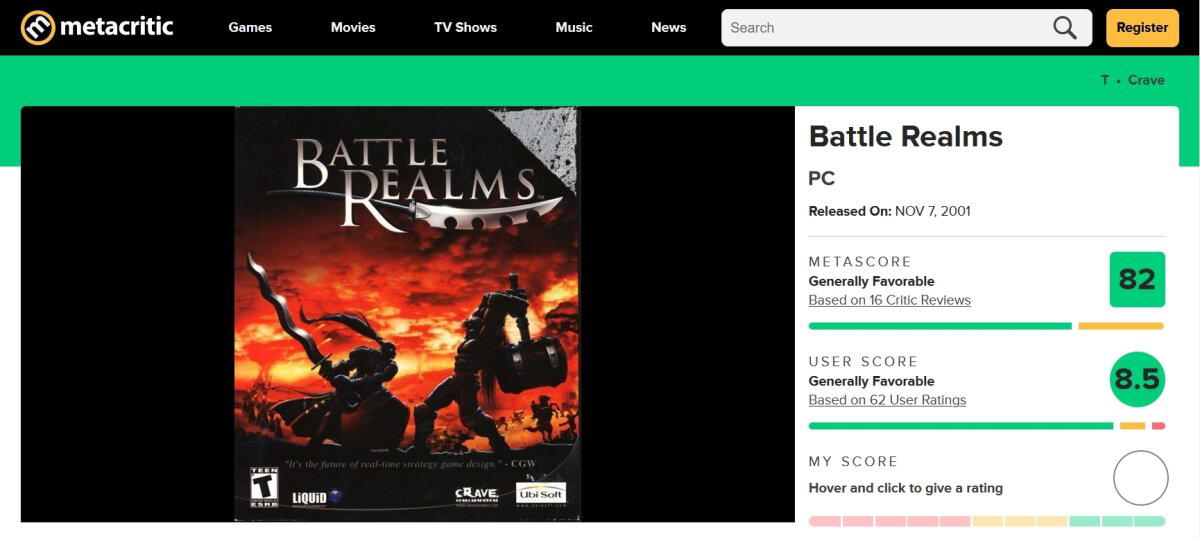Open Based on 16 Critic Reviews link
Image resolution: width=1200 pixels, height=539 pixels.
pyautogui.click(x=889, y=300)
